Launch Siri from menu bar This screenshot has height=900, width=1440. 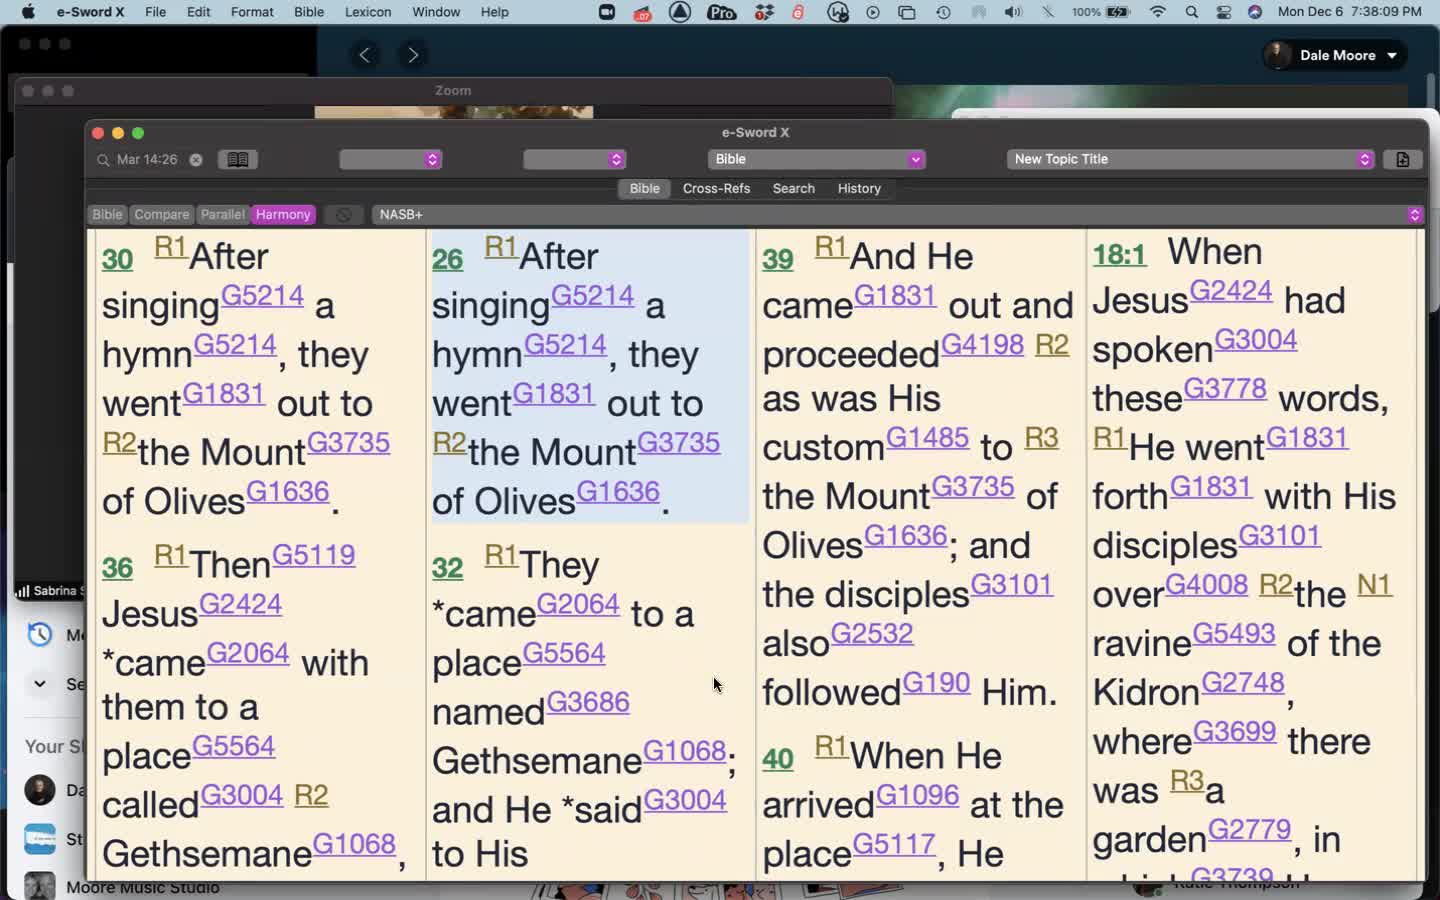click(x=1255, y=12)
